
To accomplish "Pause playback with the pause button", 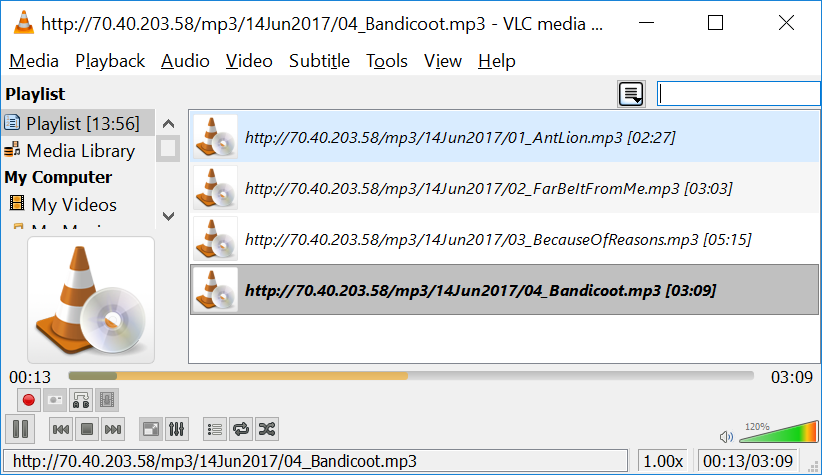I will (20, 429).
